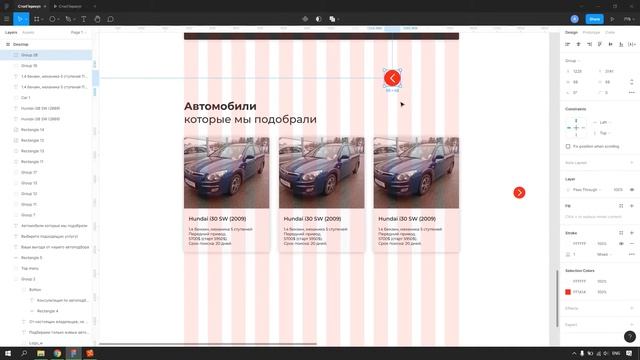Viewport: 640px width, 360px height.
Task: Open the Figma main menu hamburger
Action: pos(7,19)
